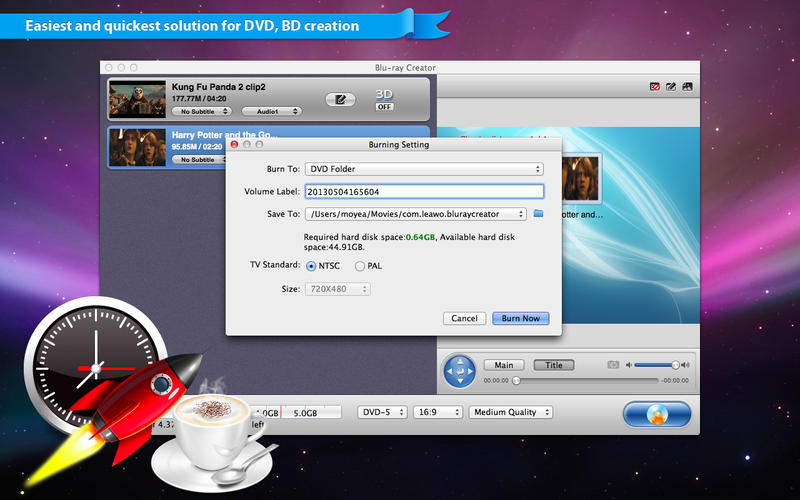800x500 pixels.
Task: Click the edit video icon for Kung Fu Panda
Action: click(x=341, y=99)
